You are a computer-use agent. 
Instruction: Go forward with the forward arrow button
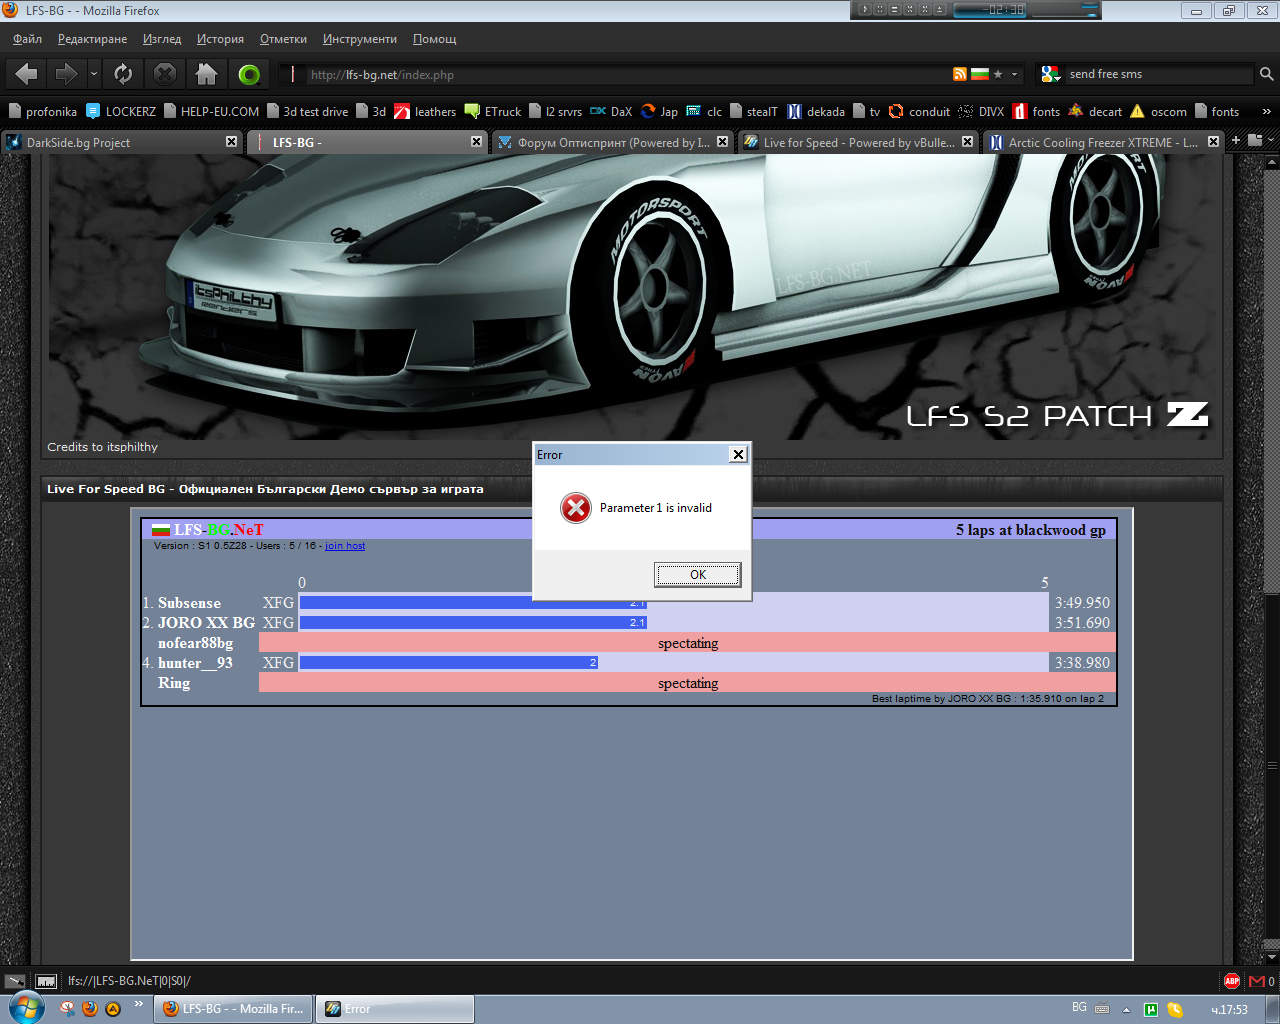pos(66,74)
